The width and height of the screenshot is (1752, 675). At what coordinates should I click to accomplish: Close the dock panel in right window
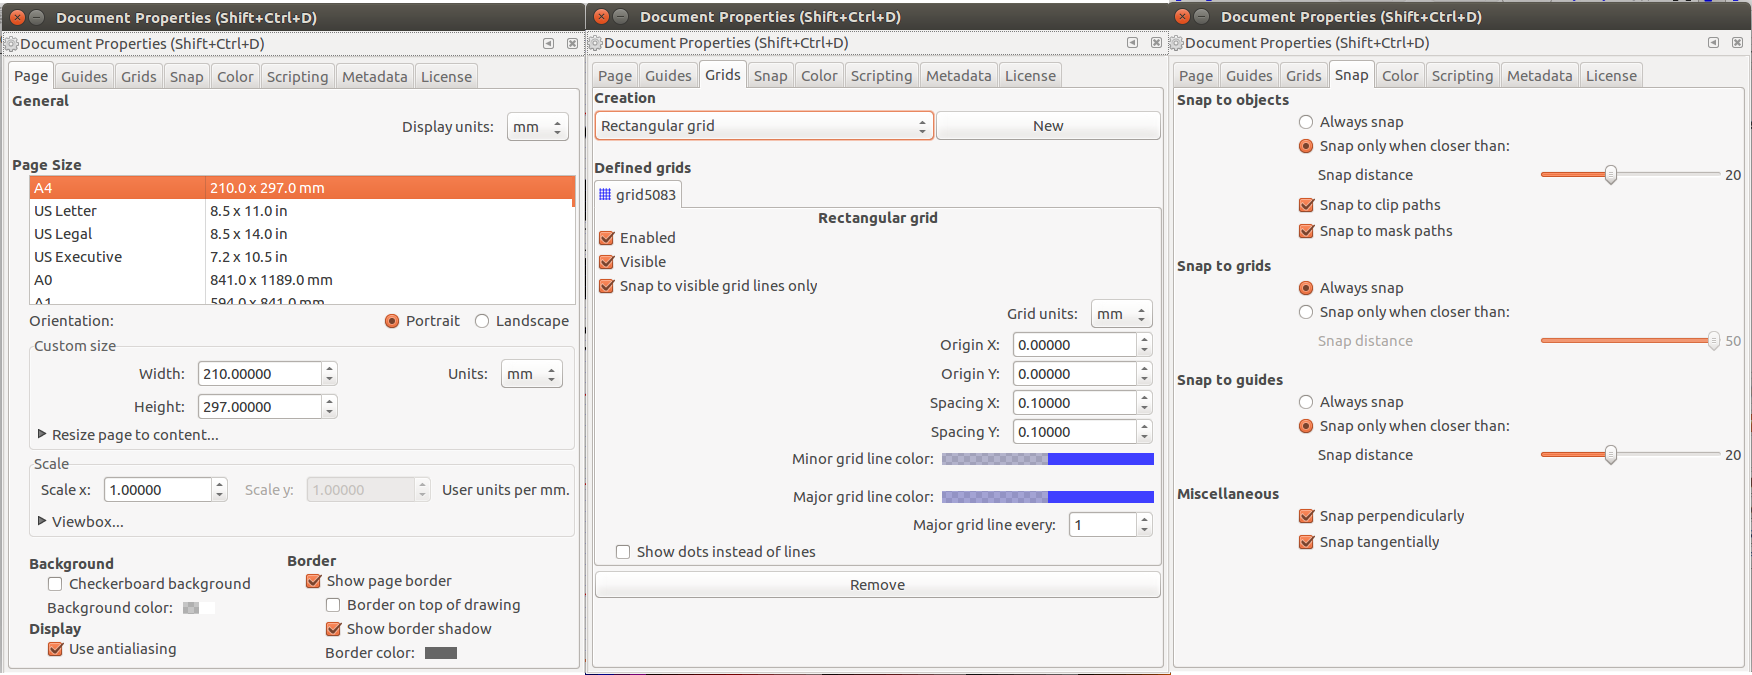coord(1737,43)
